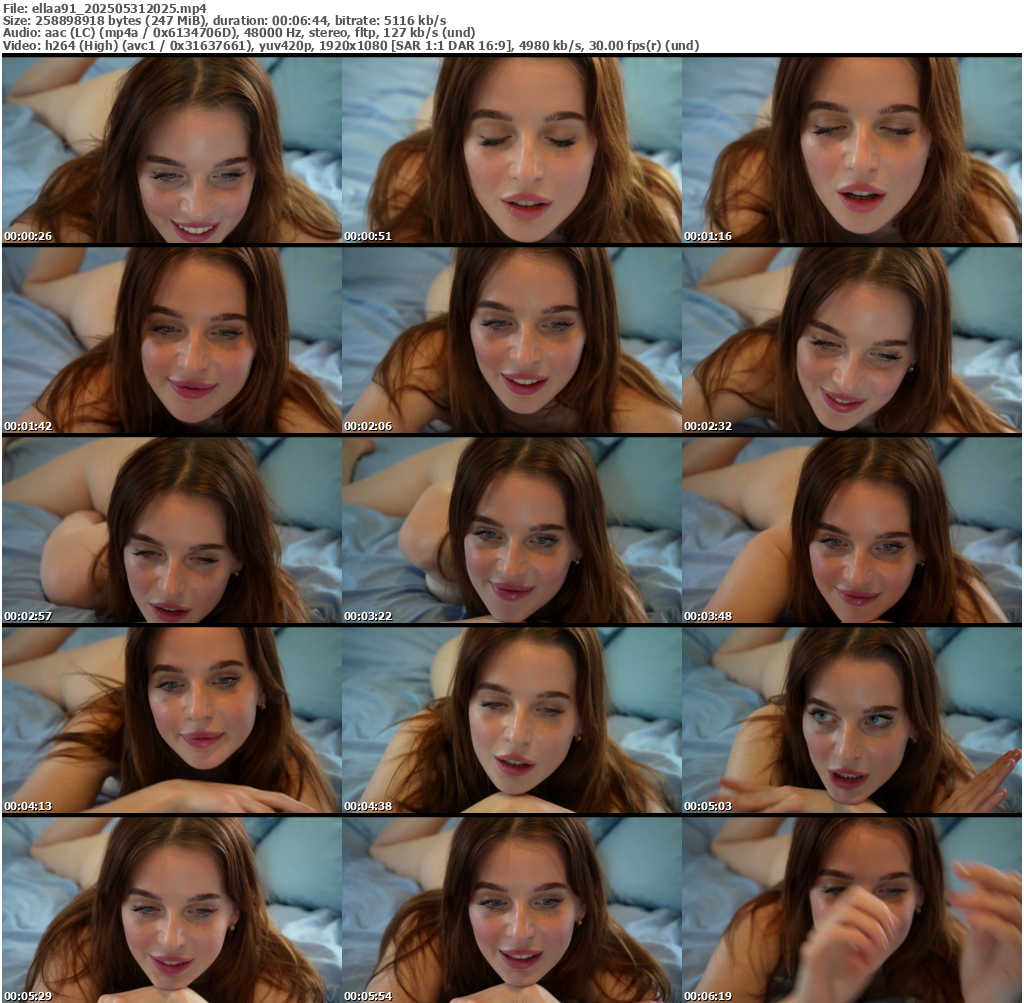The width and height of the screenshot is (1024, 1003).
Task: Select the thumbnail timestamped 00:01:16
Action: (x=852, y=150)
